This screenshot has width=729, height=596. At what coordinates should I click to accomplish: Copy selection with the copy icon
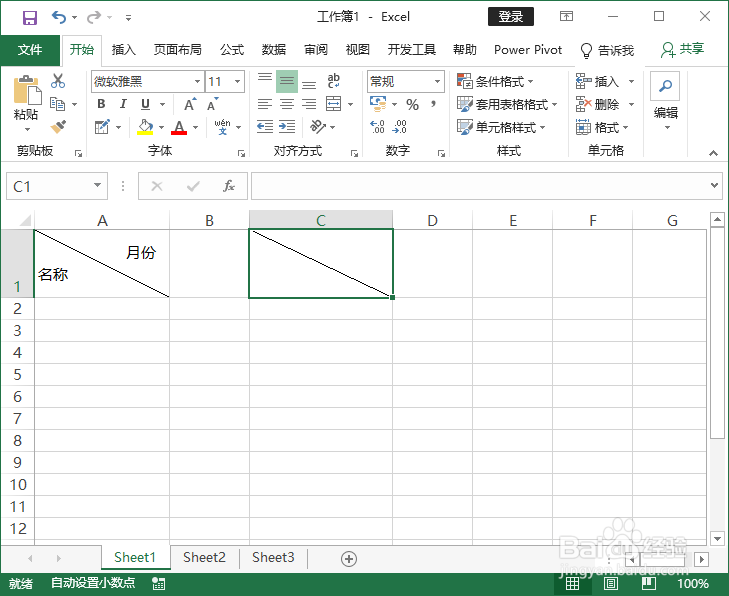coord(58,104)
